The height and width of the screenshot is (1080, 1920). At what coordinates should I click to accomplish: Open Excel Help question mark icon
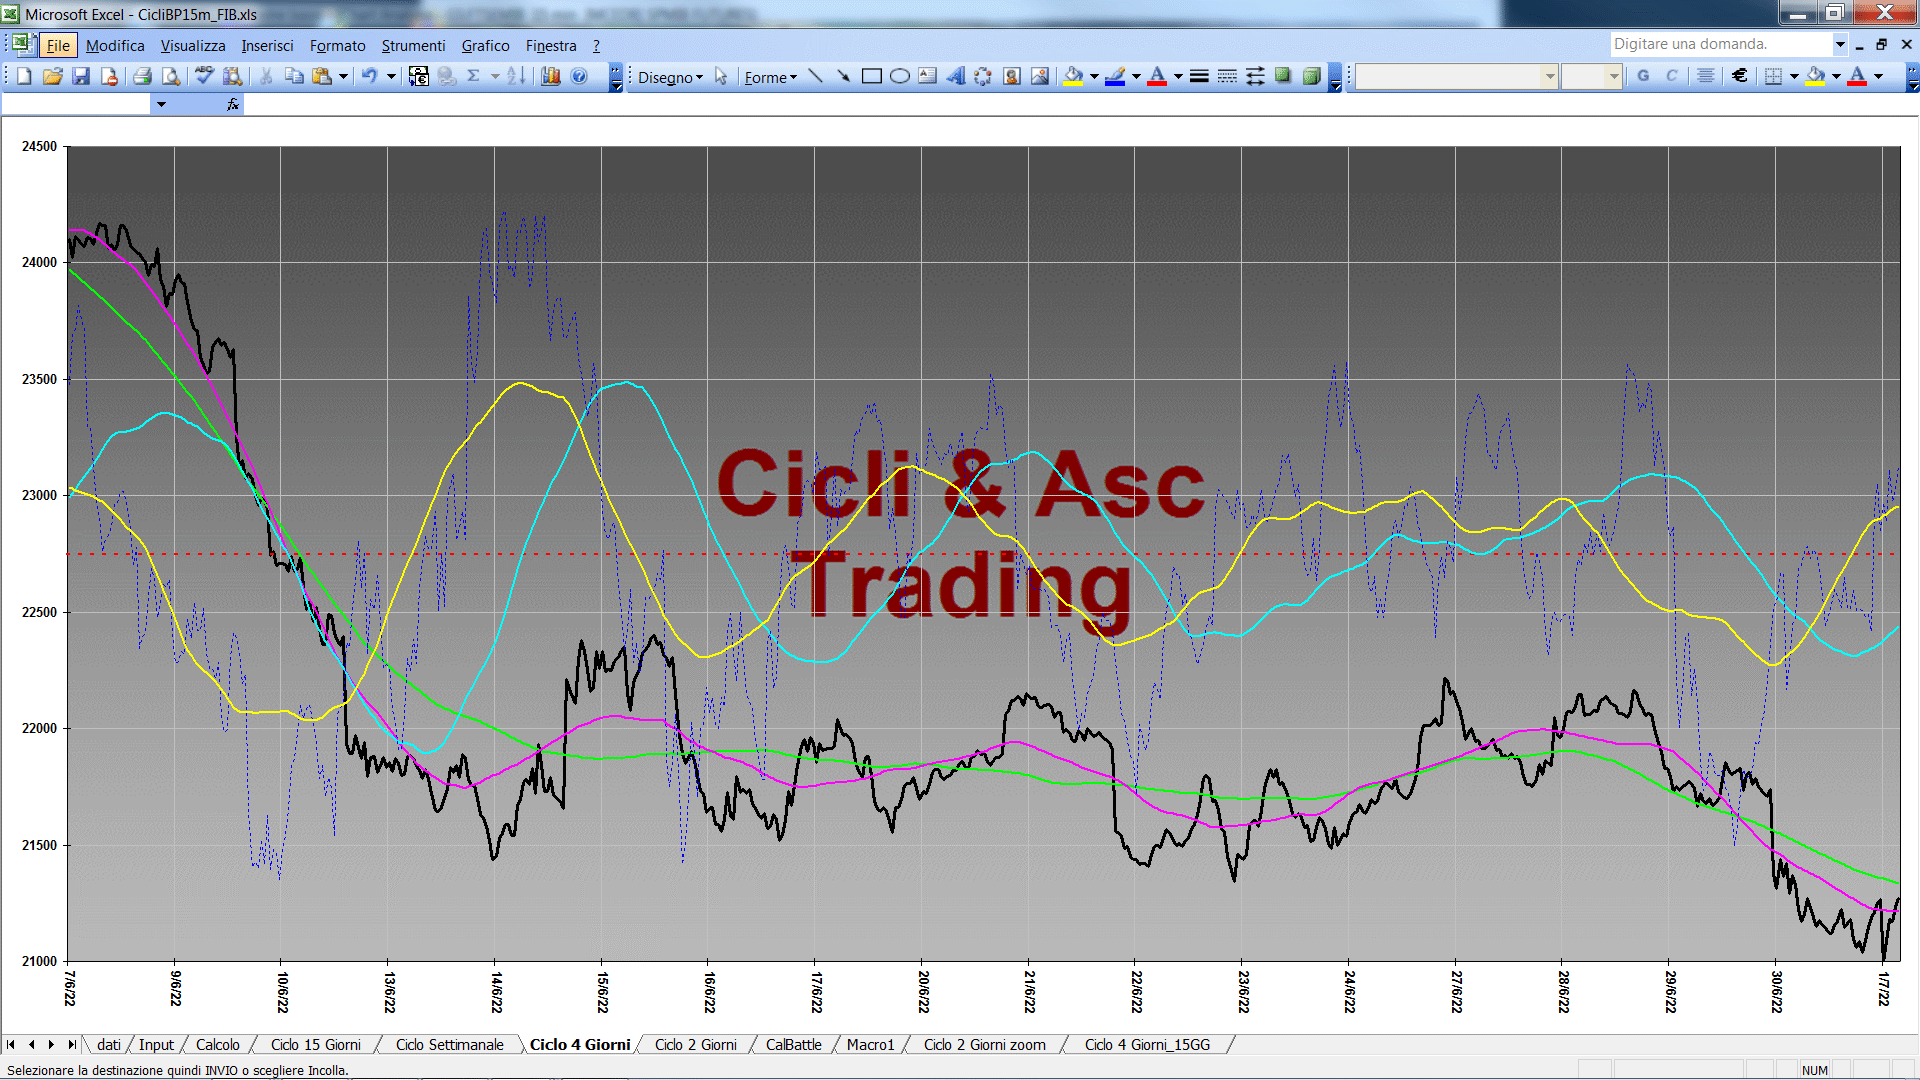tap(579, 76)
